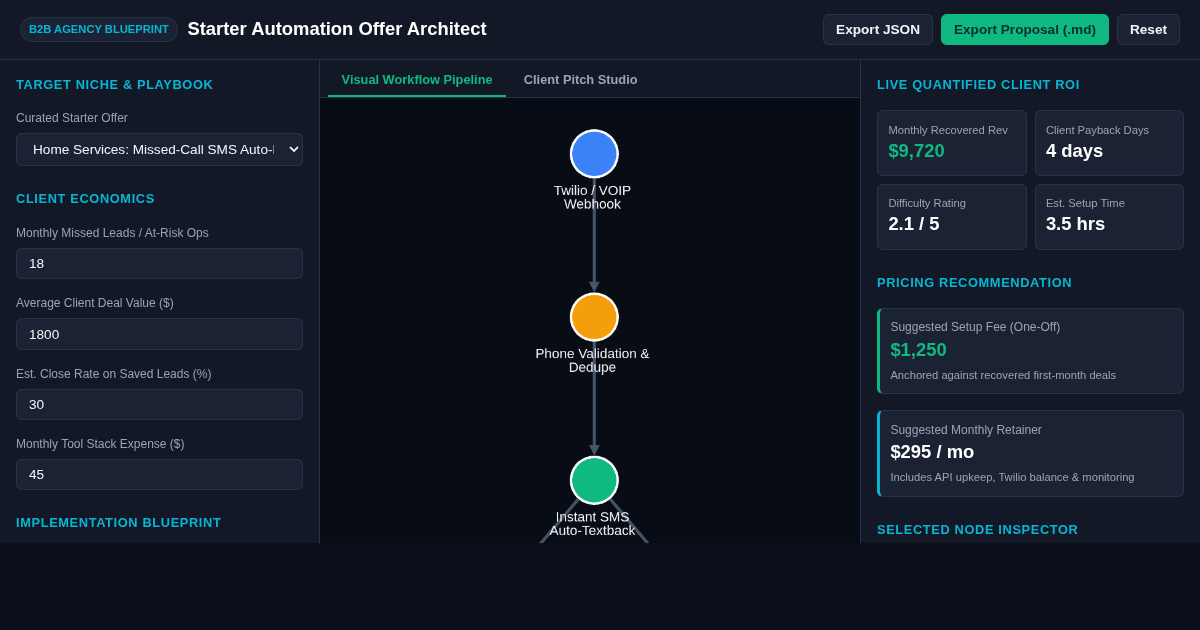Click the Suggested Monthly Retainer $295 / mo card
The image size is (1200, 630).
click(1030, 453)
